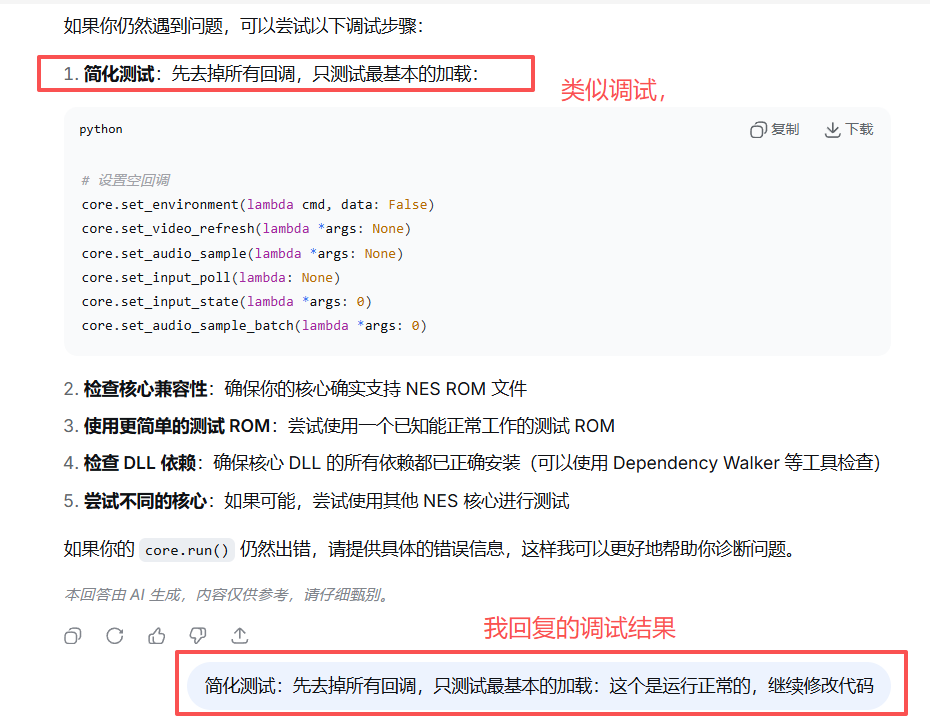Download the Python code snippet
This screenshot has width=930, height=719.
click(x=848, y=130)
